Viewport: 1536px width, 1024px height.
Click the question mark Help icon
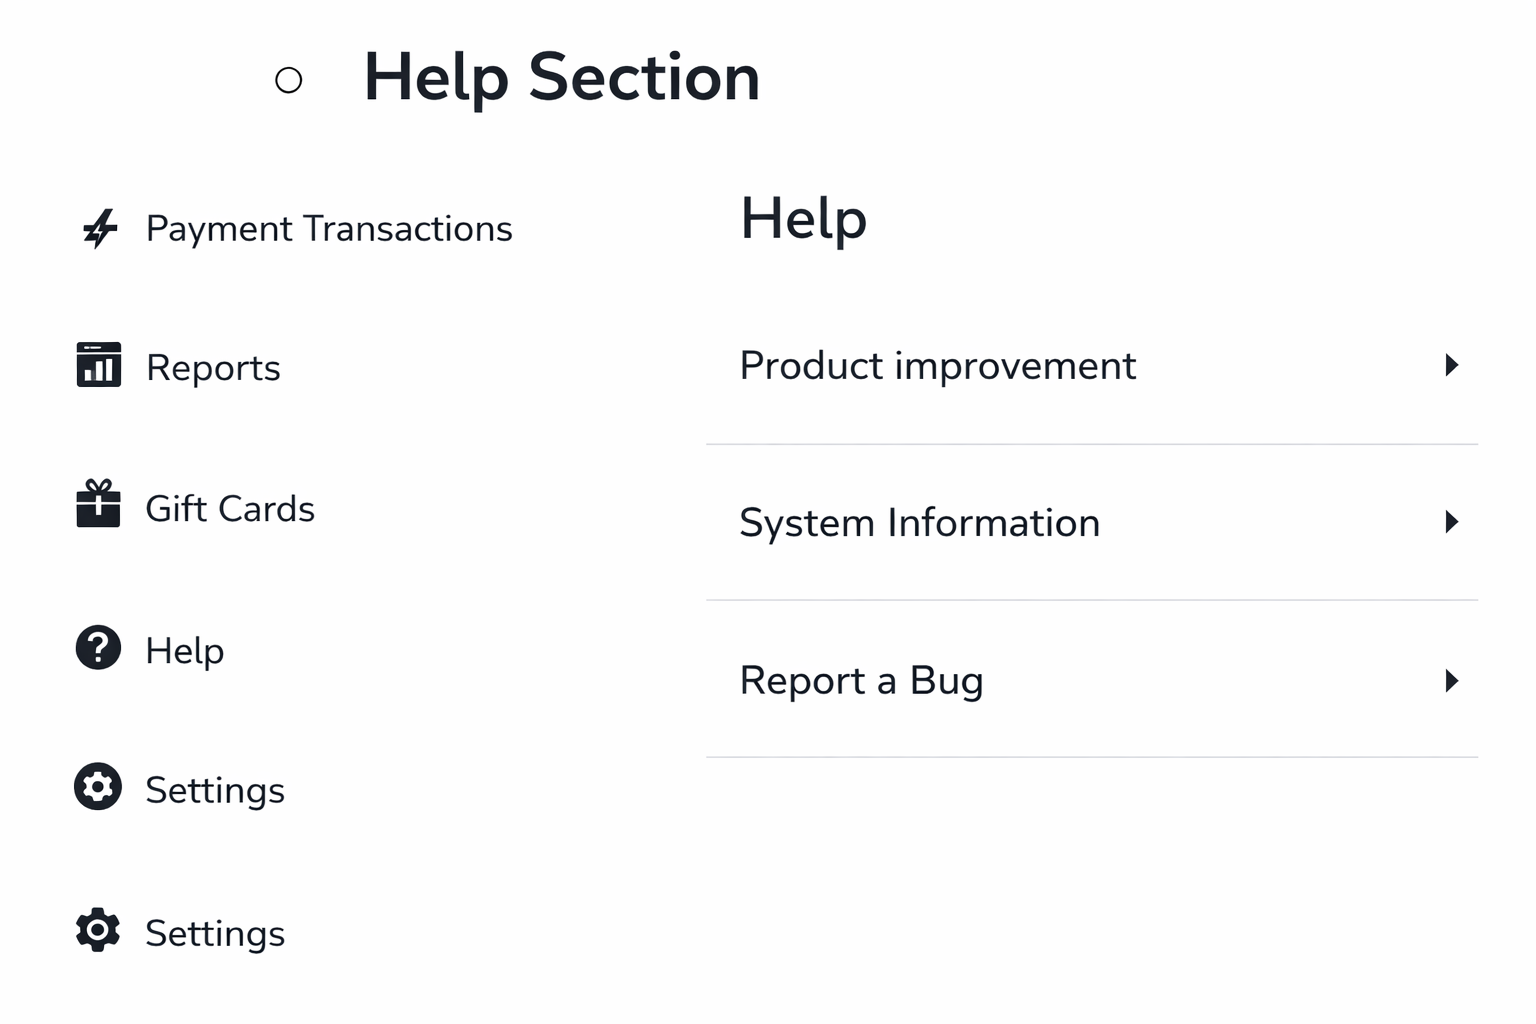pos(98,648)
